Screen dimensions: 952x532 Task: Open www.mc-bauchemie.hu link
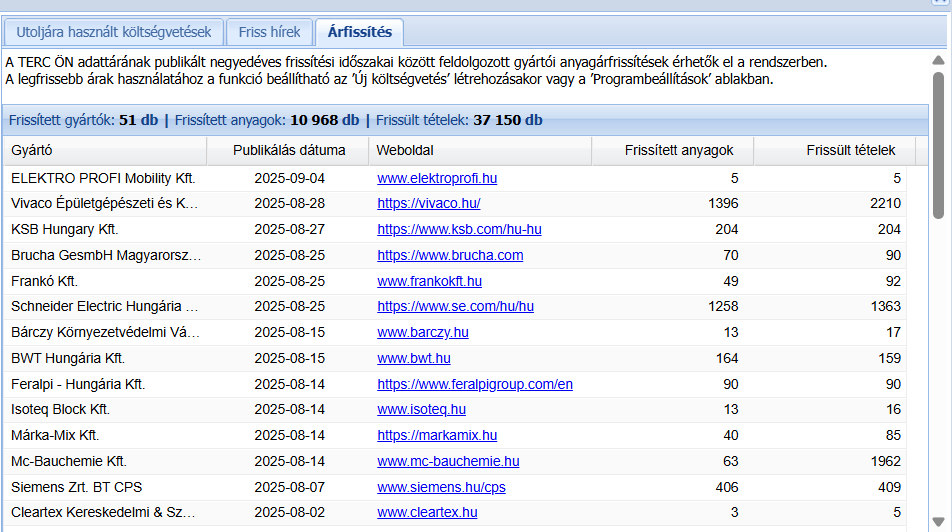click(x=448, y=462)
